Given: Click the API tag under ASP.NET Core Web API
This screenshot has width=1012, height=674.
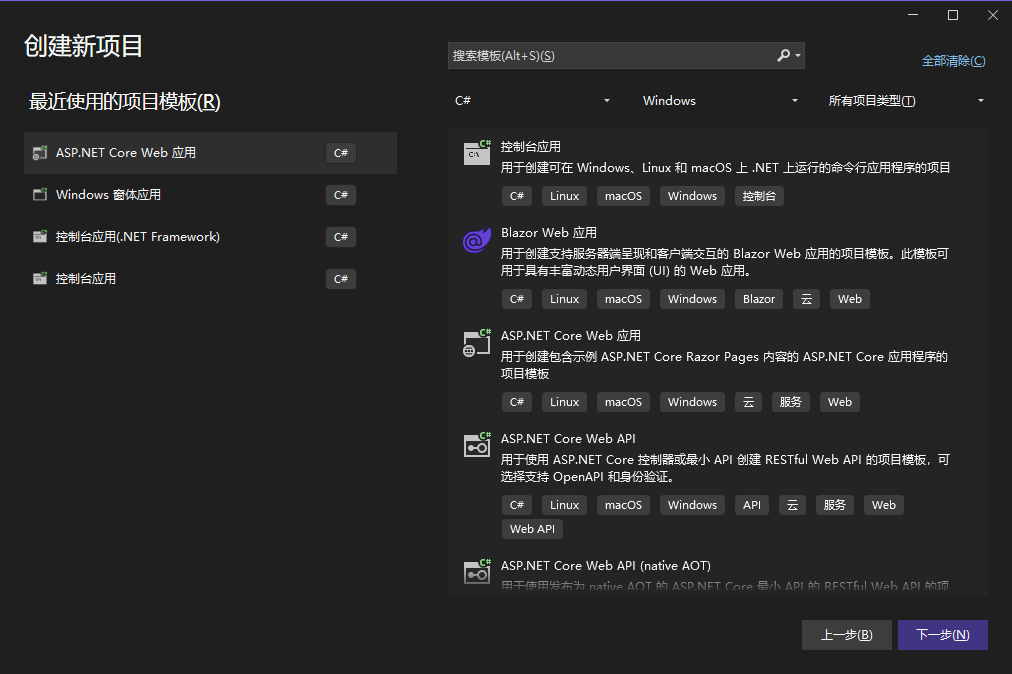Looking at the screenshot, I should point(751,505).
